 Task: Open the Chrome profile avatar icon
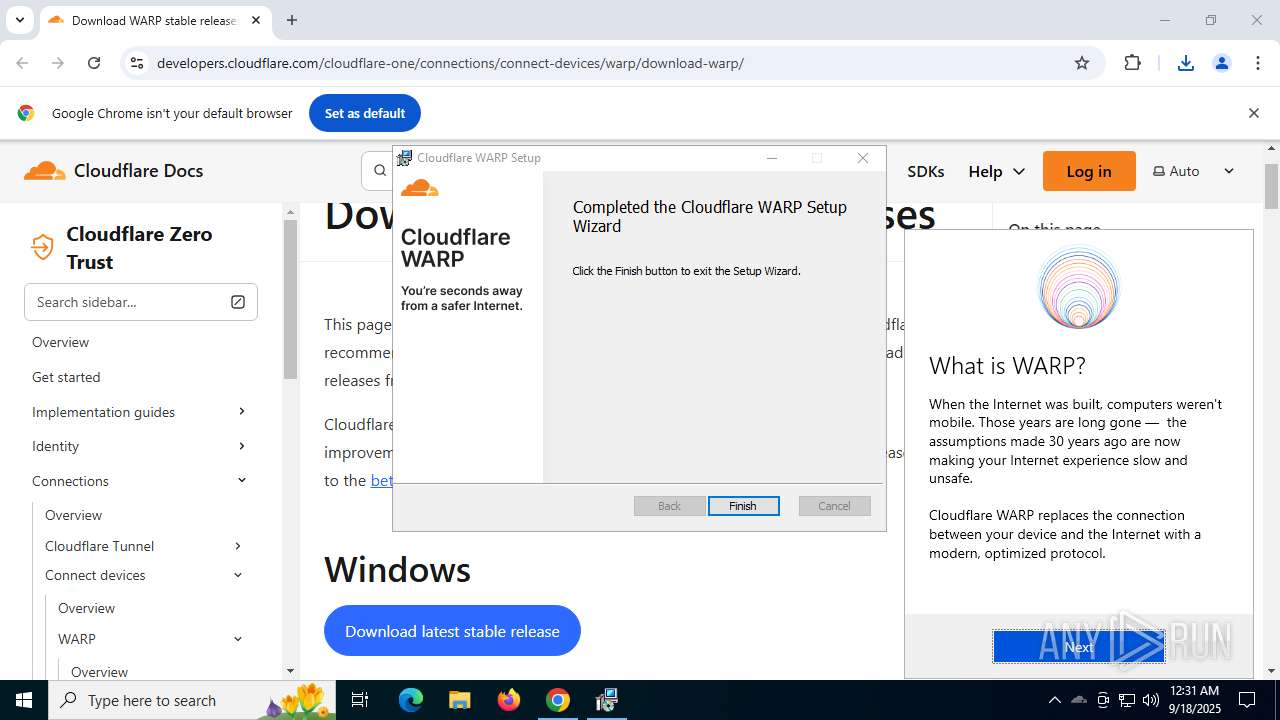tap(1222, 63)
